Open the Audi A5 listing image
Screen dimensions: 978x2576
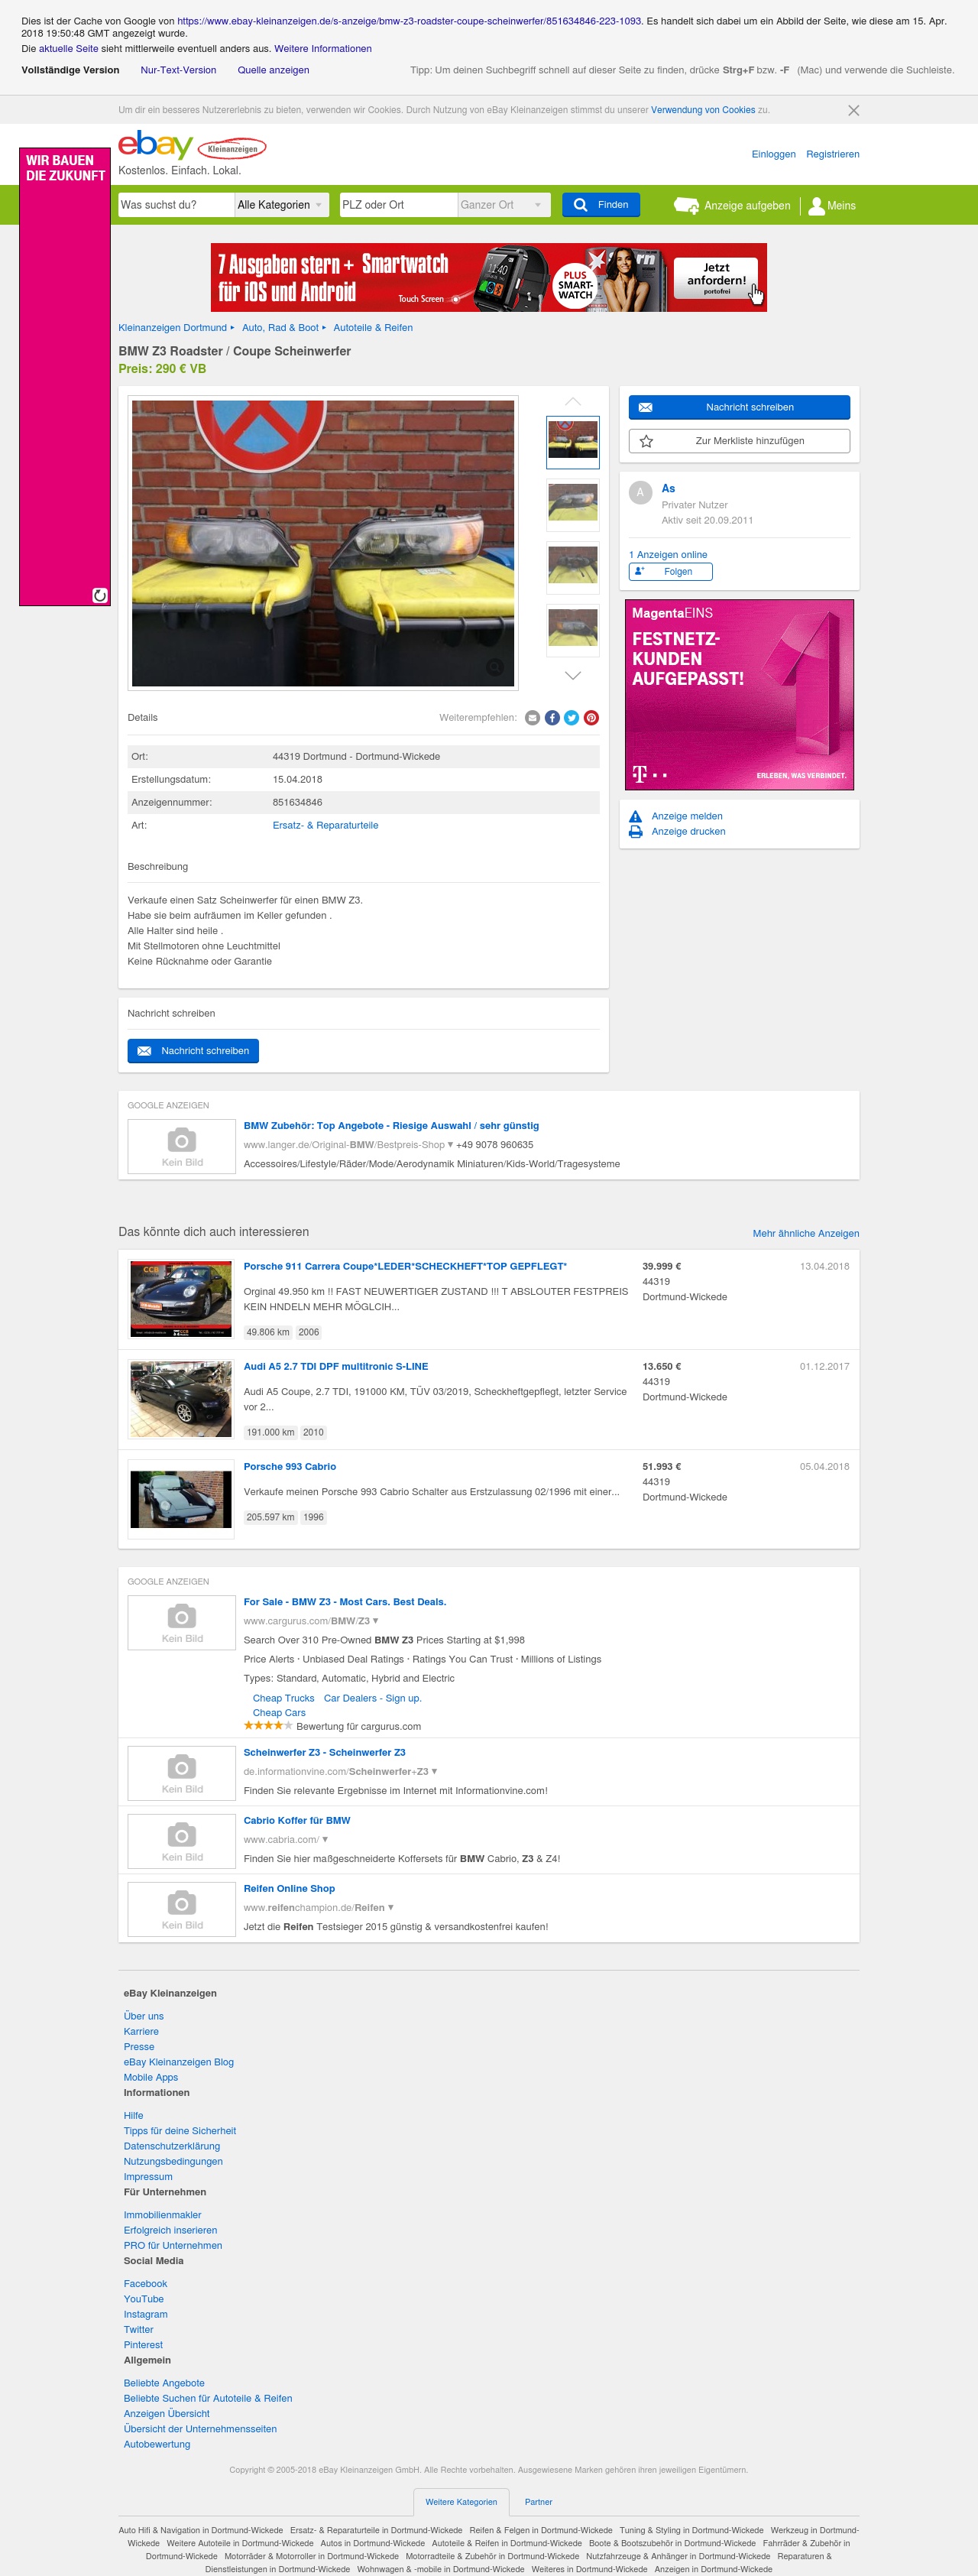[181, 1399]
